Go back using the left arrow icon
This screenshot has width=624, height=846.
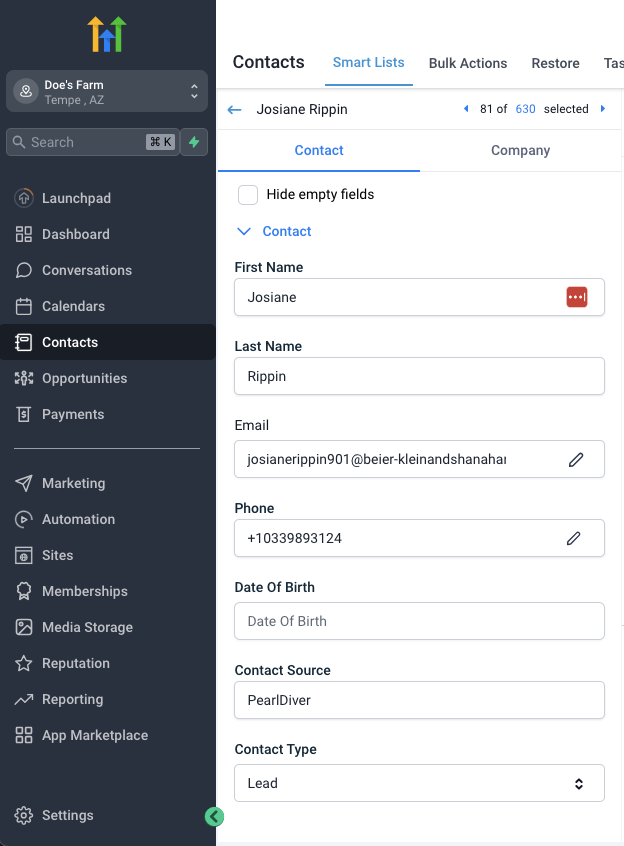[235, 110]
